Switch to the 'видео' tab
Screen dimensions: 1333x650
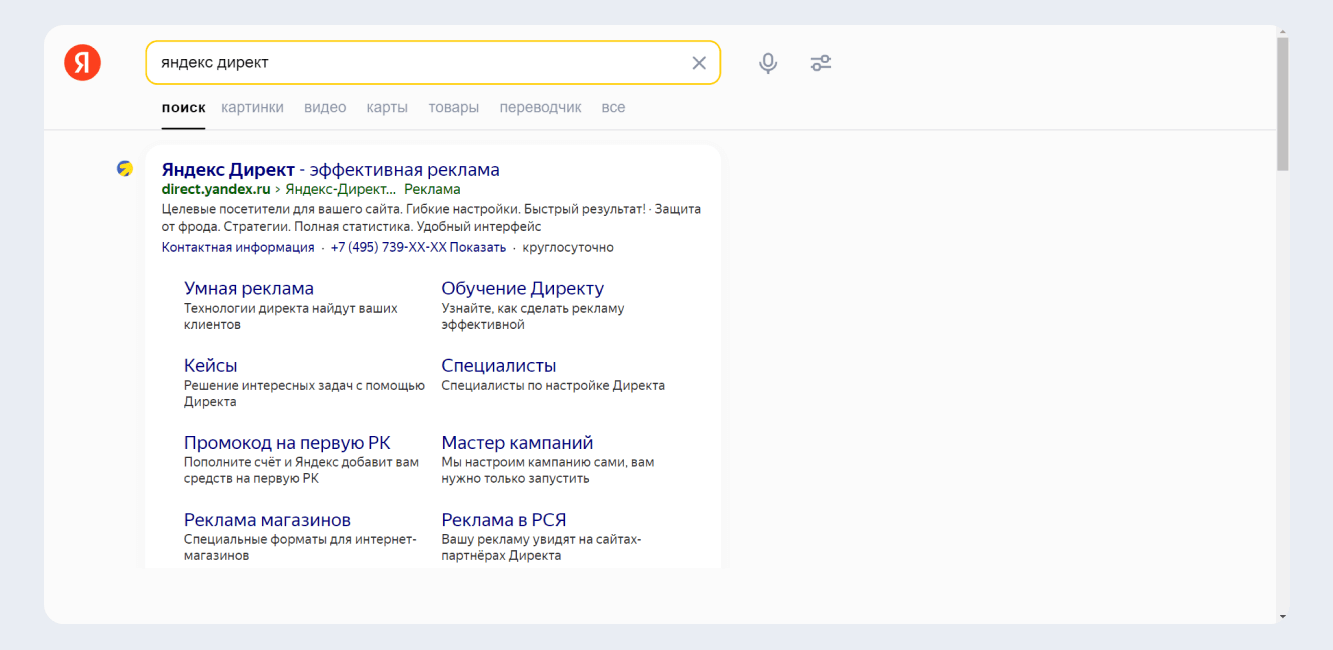point(325,107)
